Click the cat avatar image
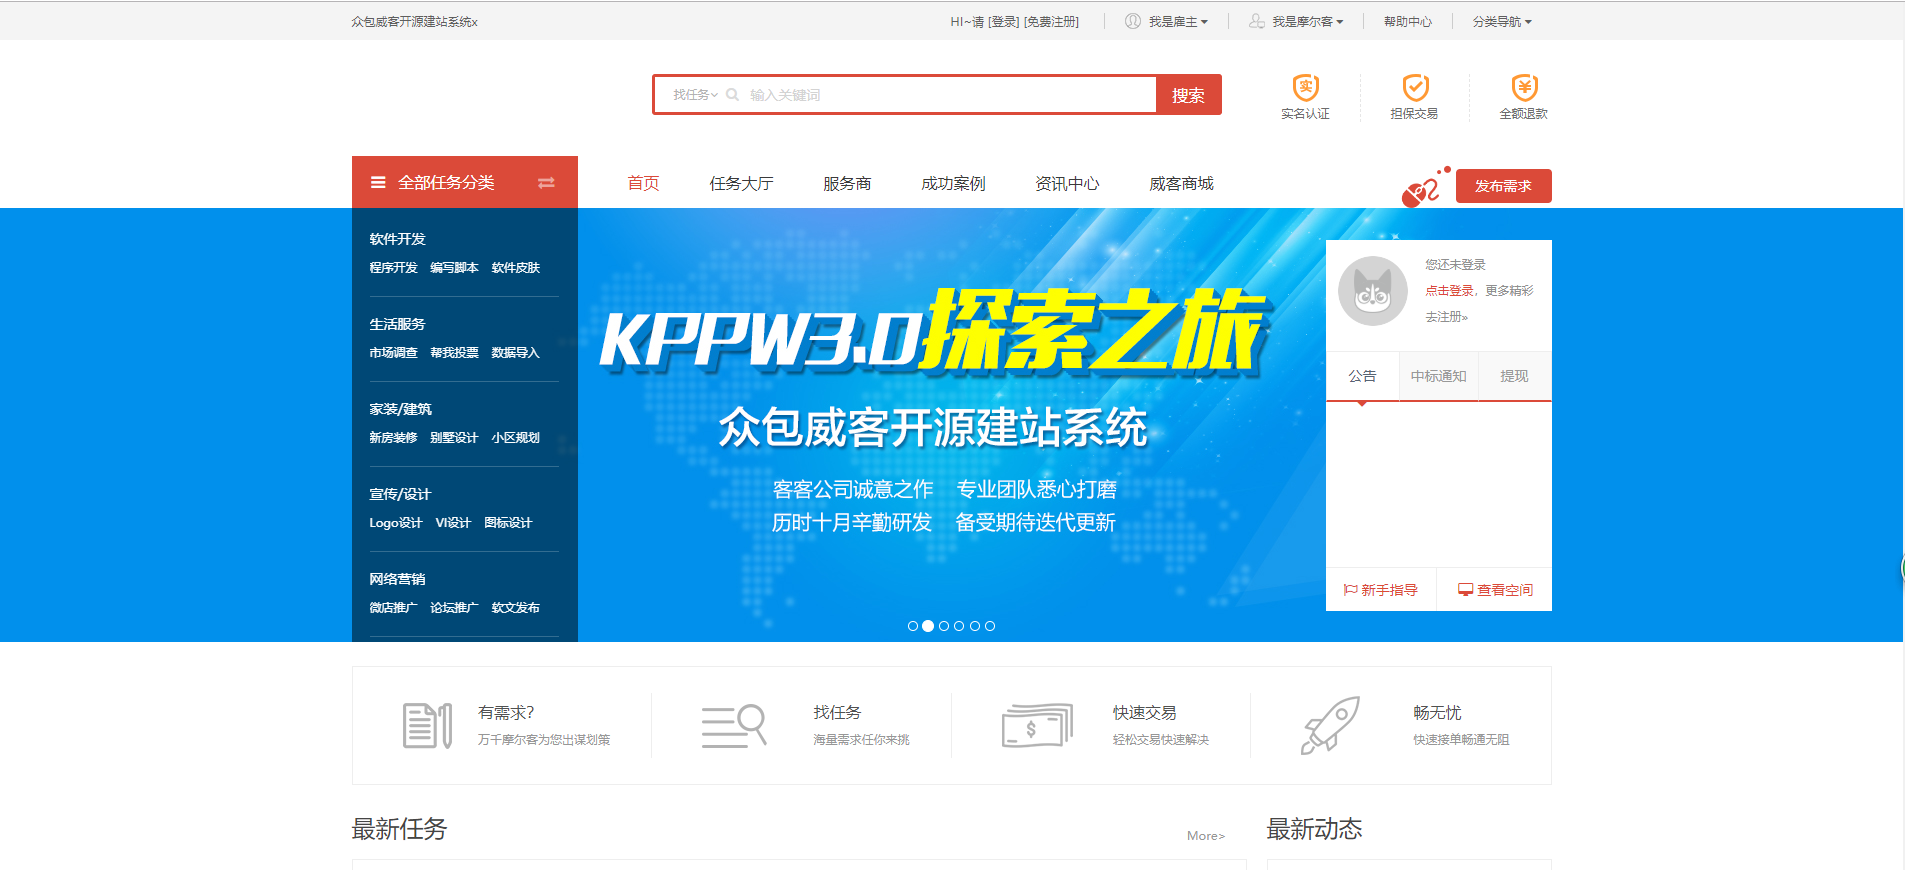 pyautogui.click(x=1373, y=291)
